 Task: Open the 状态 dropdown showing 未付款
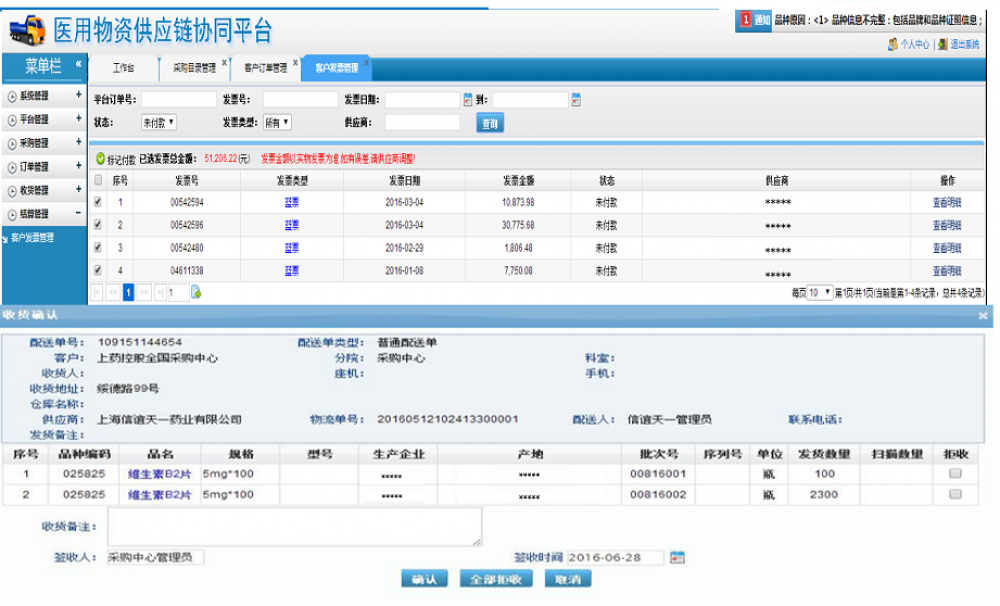pos(158,122)
